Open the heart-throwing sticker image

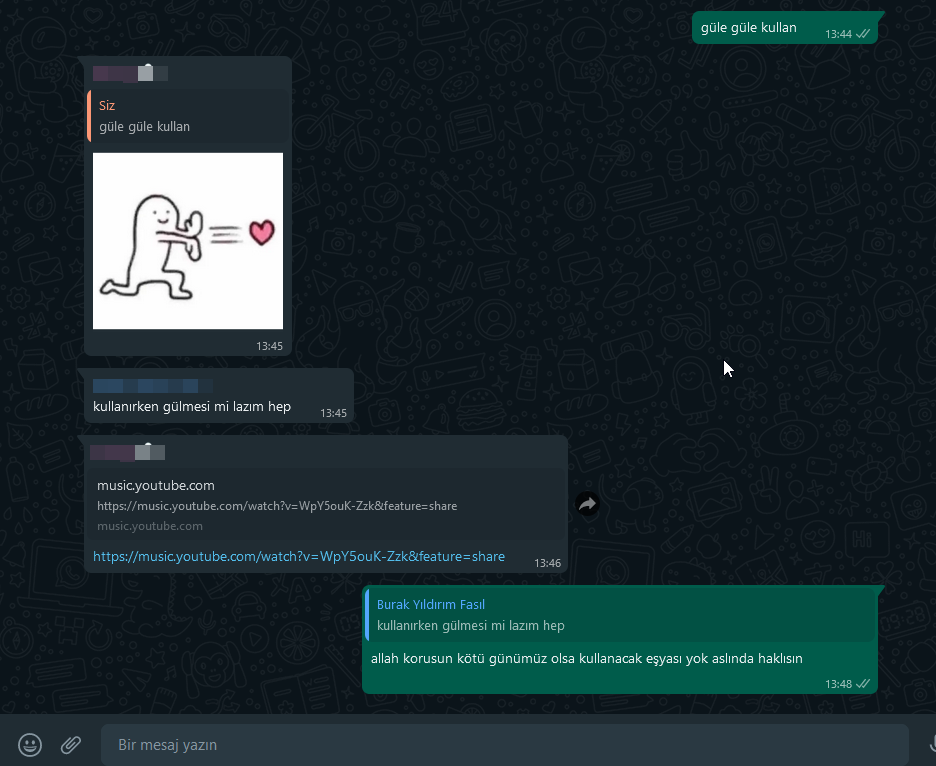[x=188, y=241]
